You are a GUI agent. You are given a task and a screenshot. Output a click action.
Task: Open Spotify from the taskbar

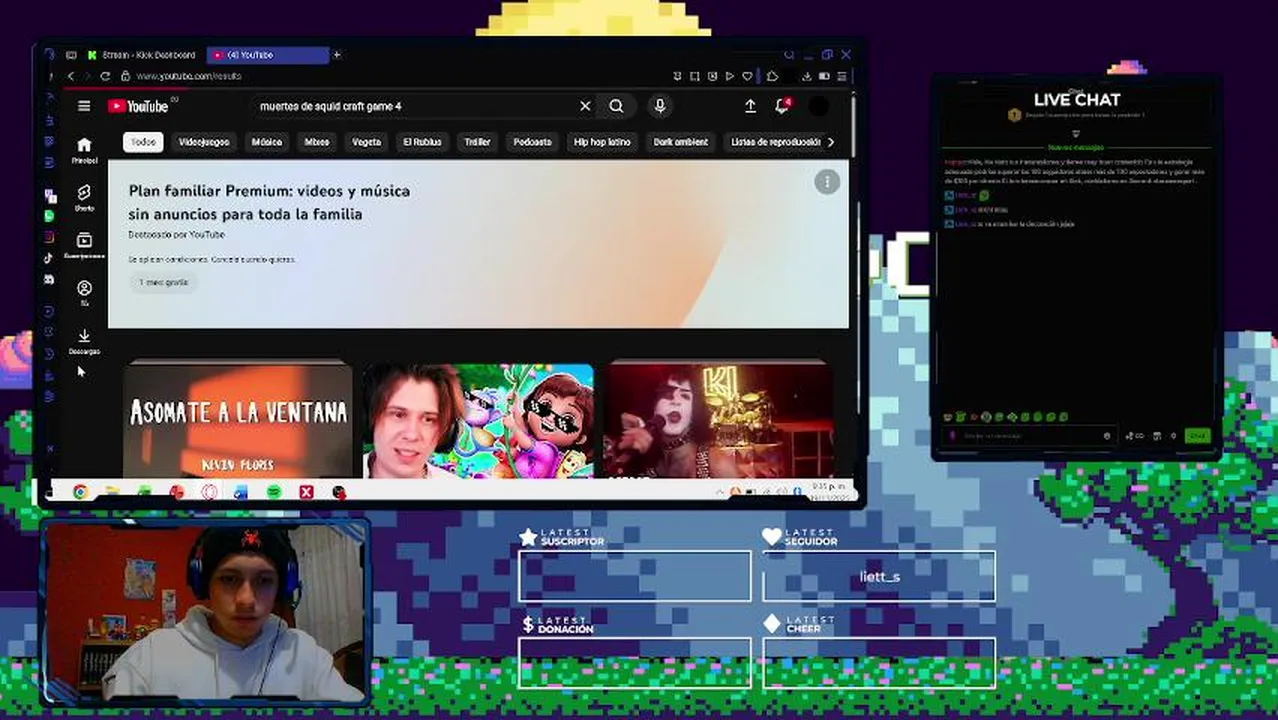point(274,492)
